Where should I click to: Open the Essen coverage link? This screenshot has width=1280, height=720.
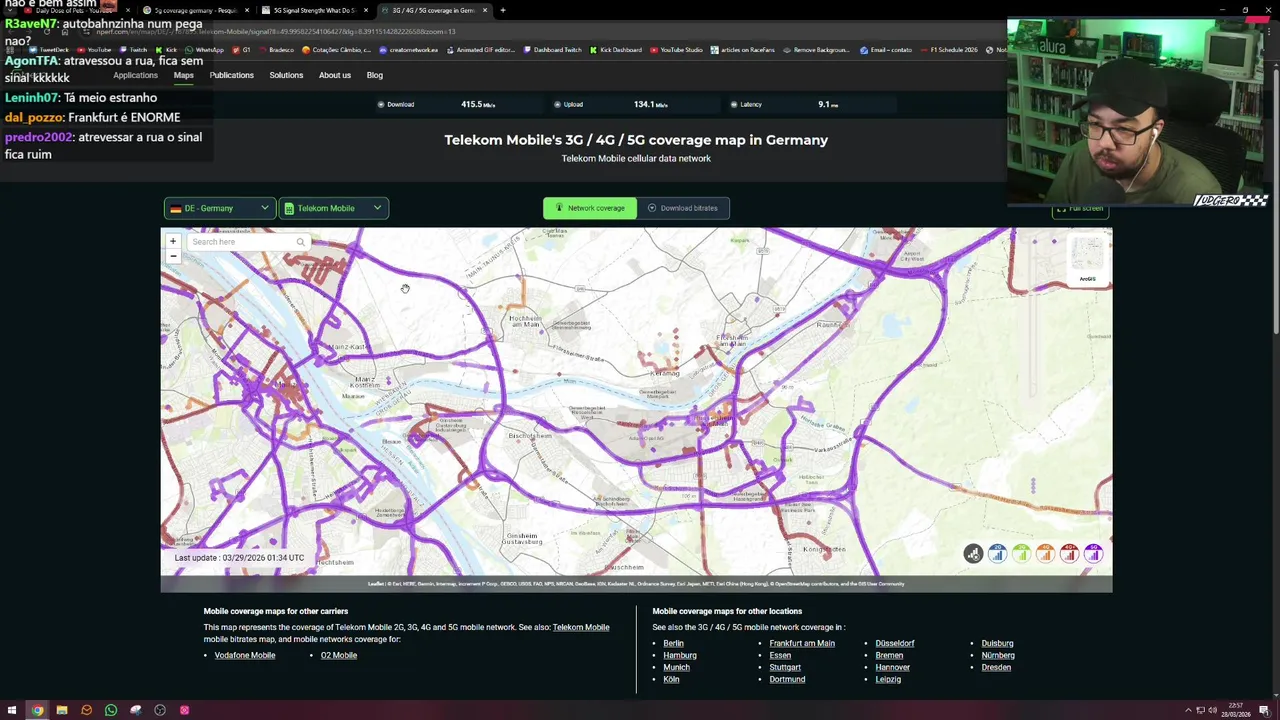780,655
